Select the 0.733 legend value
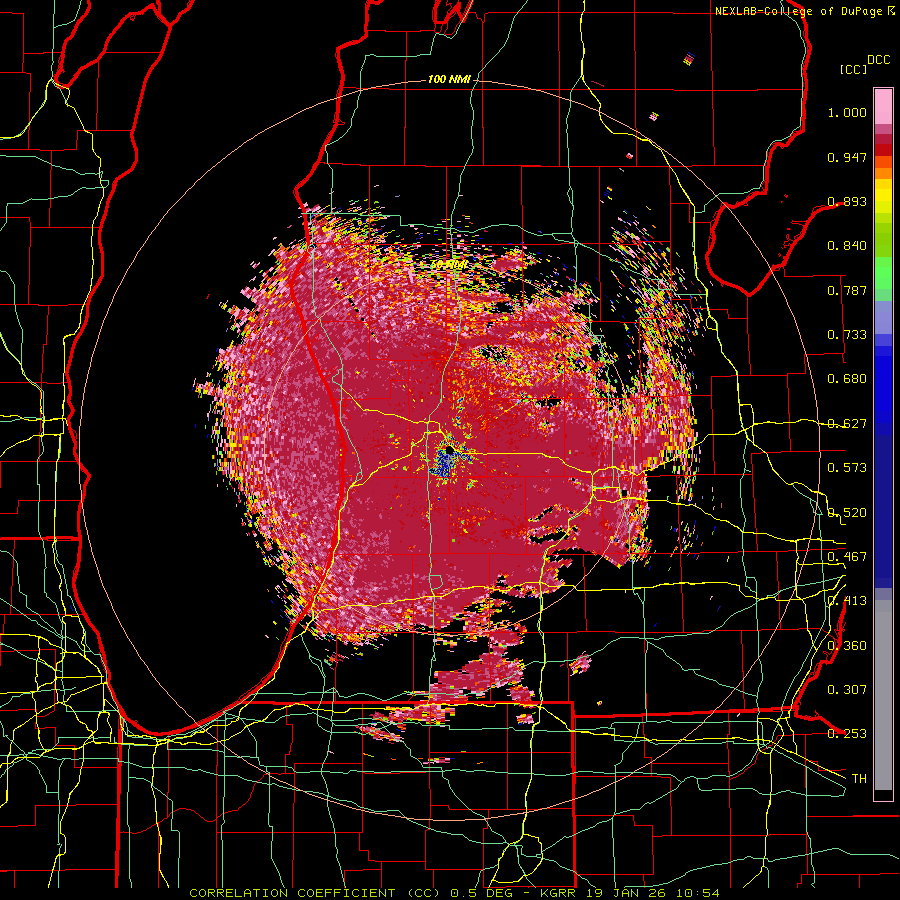The width and height of the screenshot is (900, 900). point(847,335)
